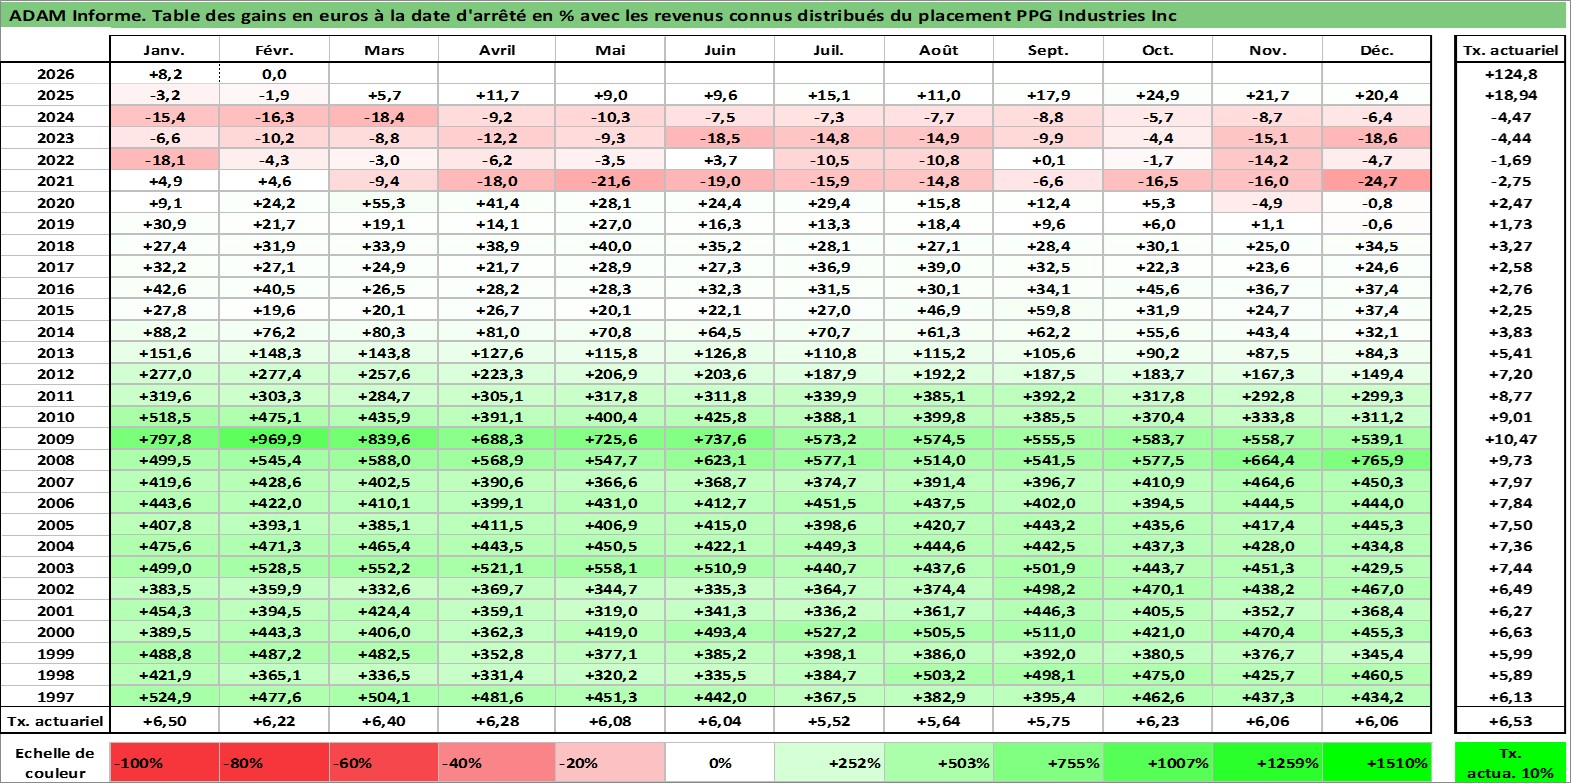Click the +1259% green legend cell
This screenshot has width=1571, height=783.
coord(1268,762)
